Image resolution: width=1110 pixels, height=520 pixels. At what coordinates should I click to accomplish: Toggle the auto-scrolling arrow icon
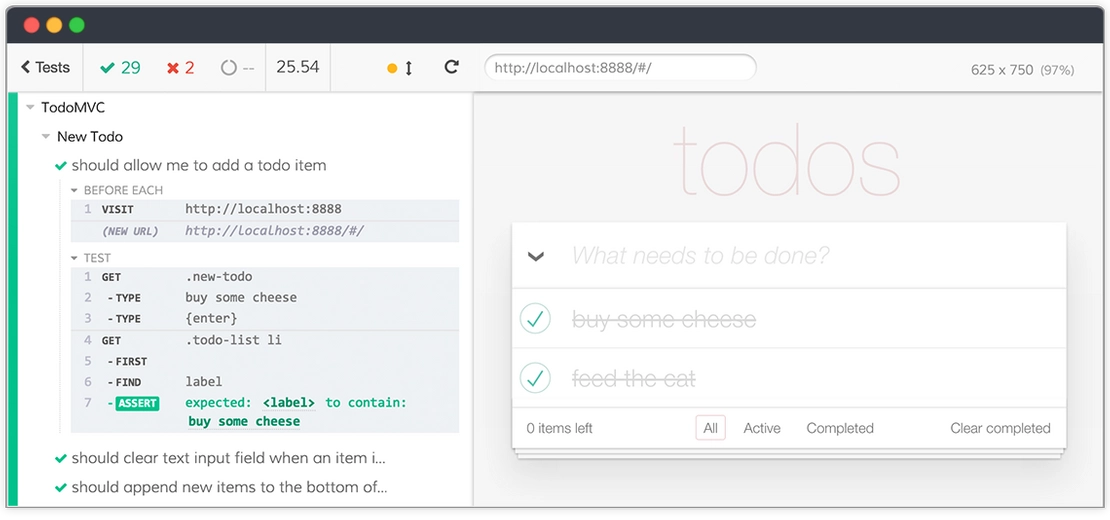[x=409, y=68]
